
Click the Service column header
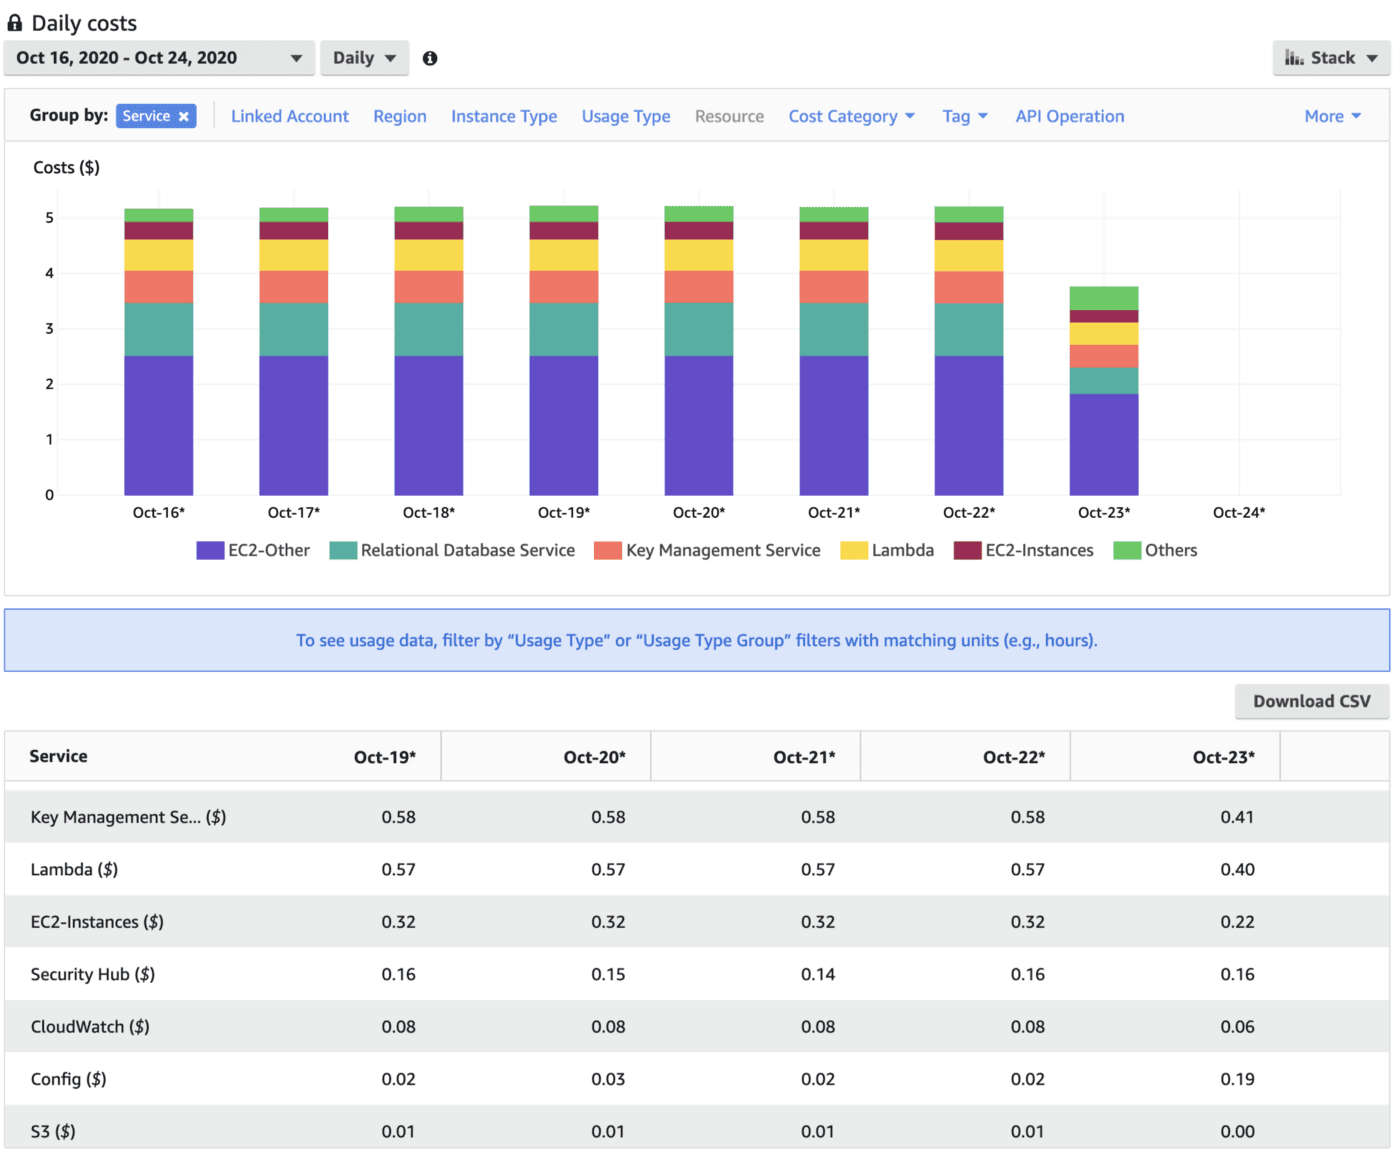[59, 756]
